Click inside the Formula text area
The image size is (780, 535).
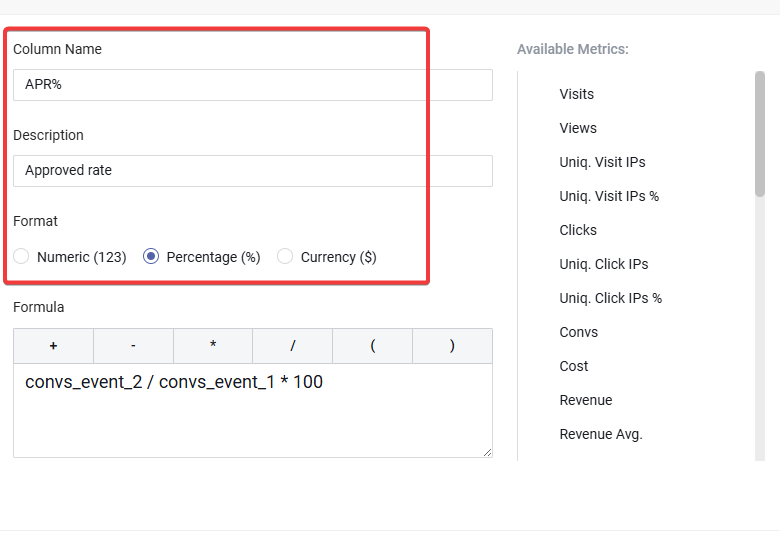coord(252,410)
